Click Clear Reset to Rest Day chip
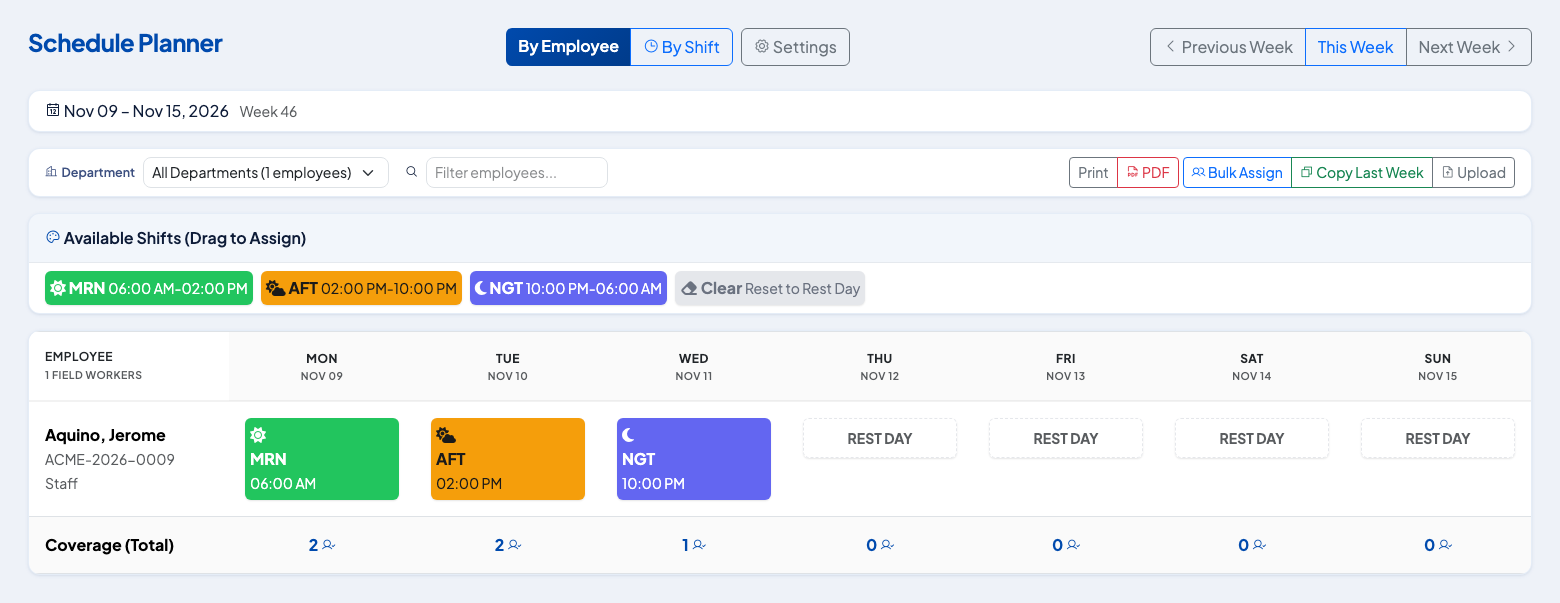 [770, 288]
